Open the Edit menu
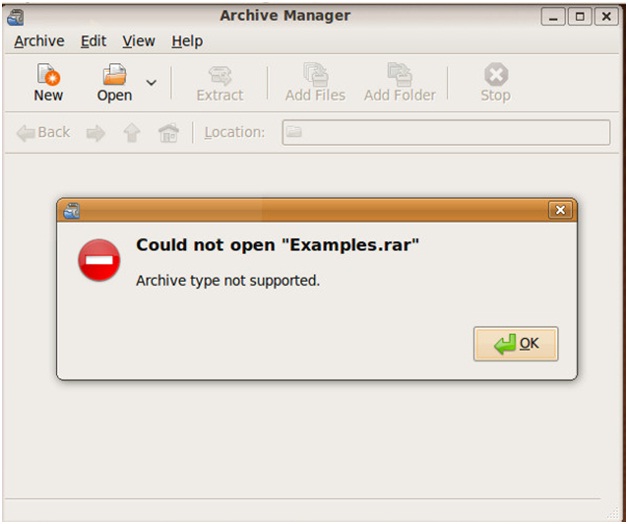This screenshot has width=628, height=524. pyautogui.click(x=93, y=41)
